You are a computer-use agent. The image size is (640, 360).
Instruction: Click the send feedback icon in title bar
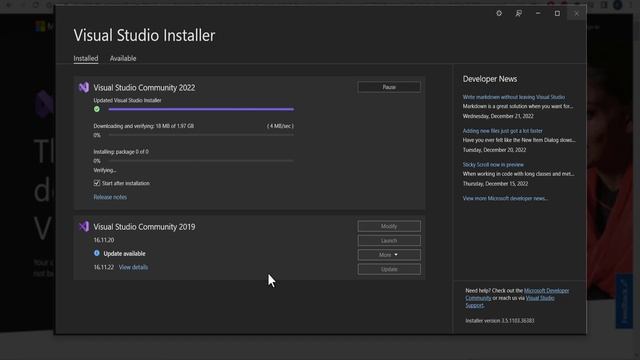(518, 13)
